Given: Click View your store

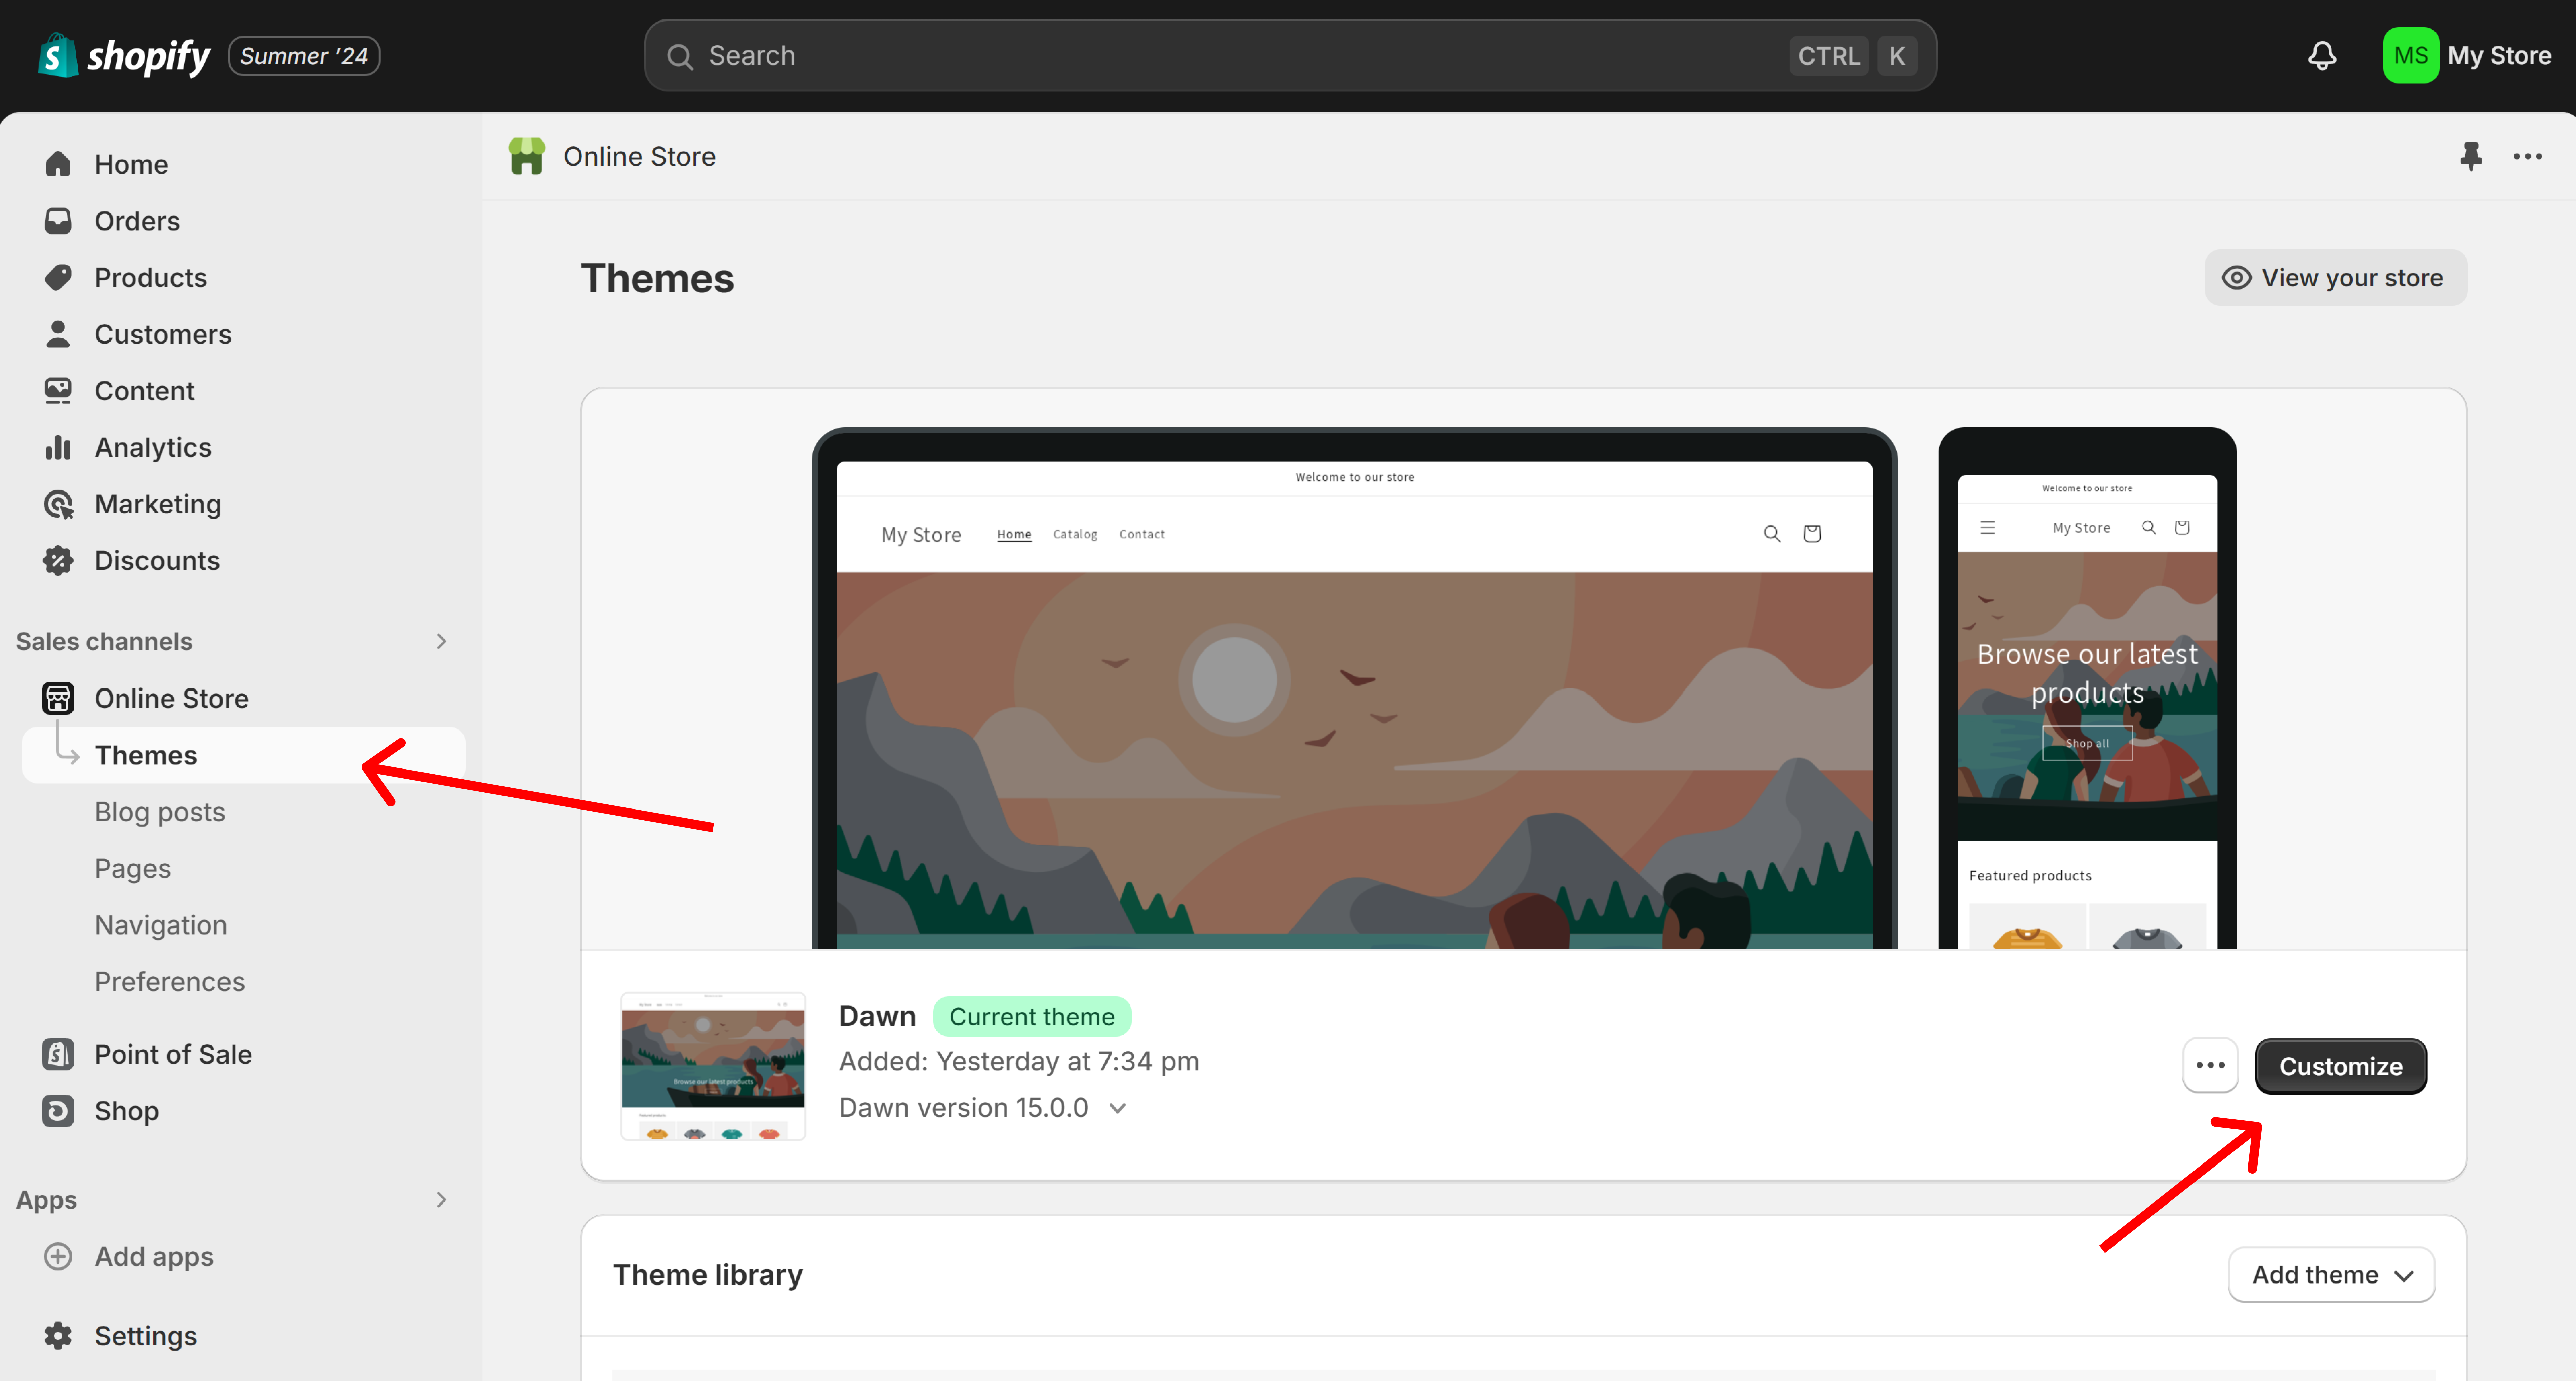Looking at the screenshot, I should 2334,277.
